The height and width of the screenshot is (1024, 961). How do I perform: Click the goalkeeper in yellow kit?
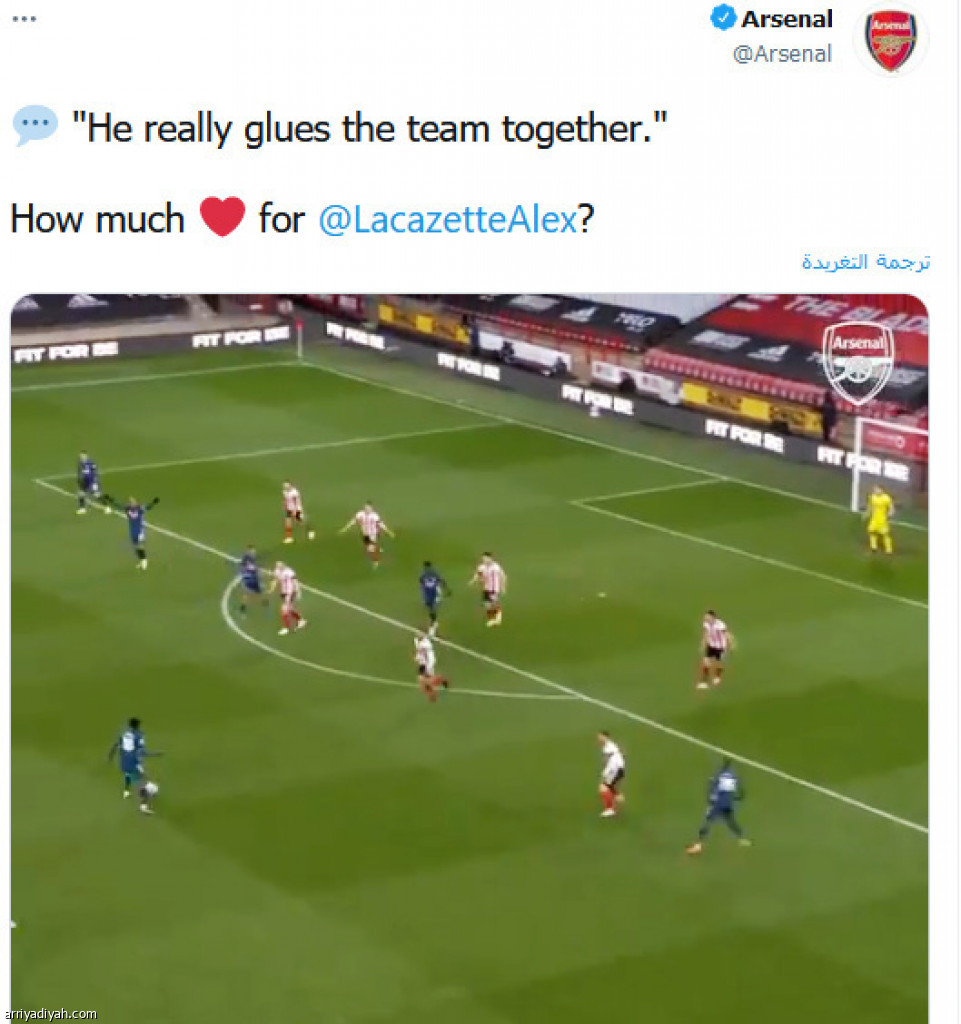coord(879,520)
